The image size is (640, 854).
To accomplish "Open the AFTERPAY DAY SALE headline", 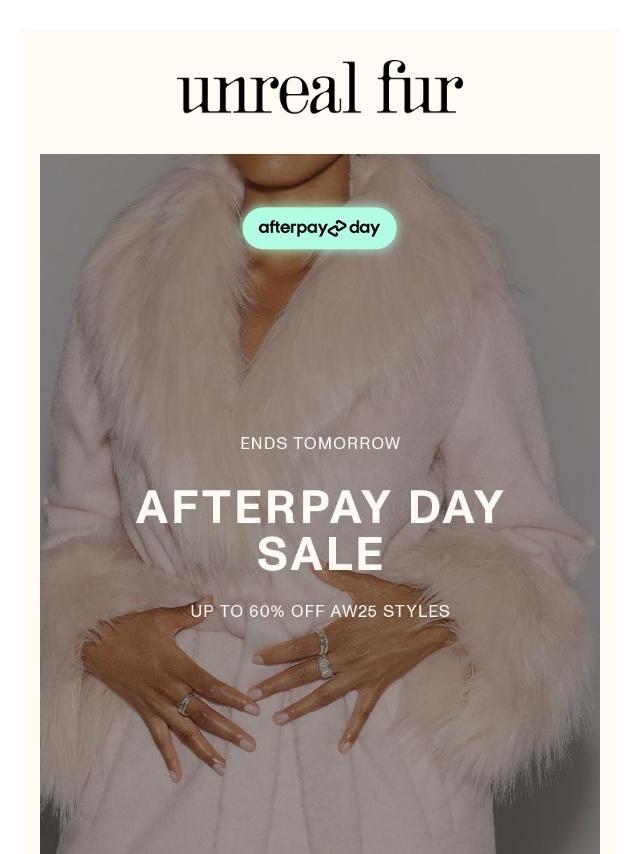I will point(320,530).
